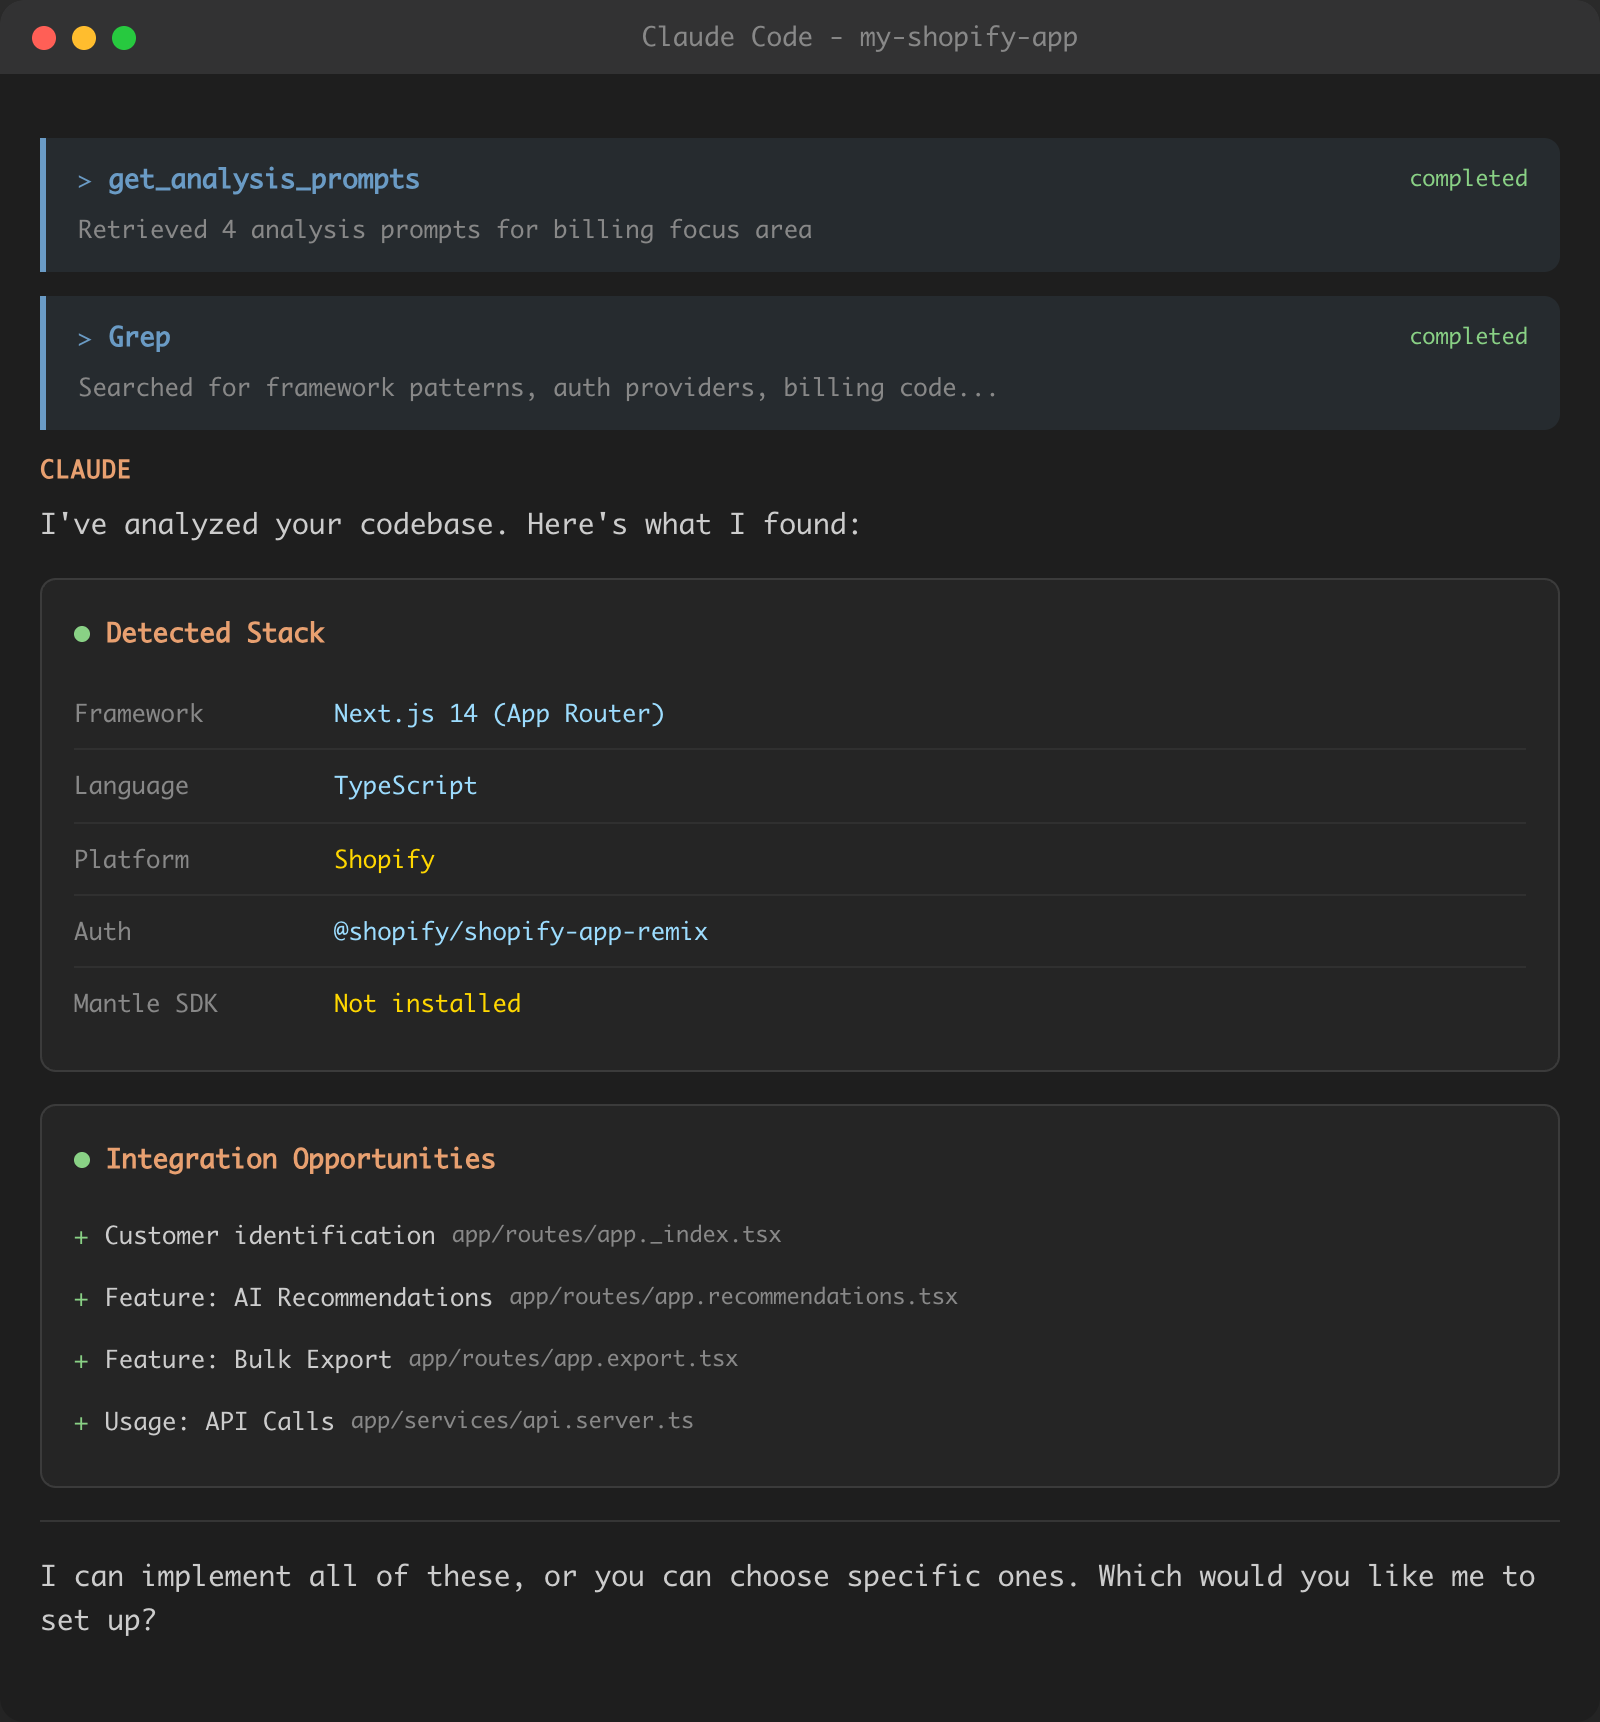Click the completed badge on get_analysis_prompts

coord(1468,178)
